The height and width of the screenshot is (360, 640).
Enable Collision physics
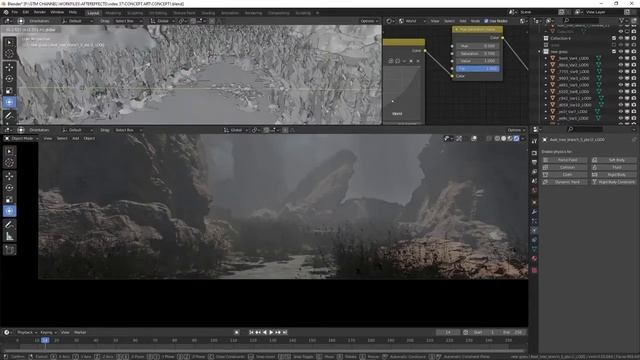click(565, 167)
